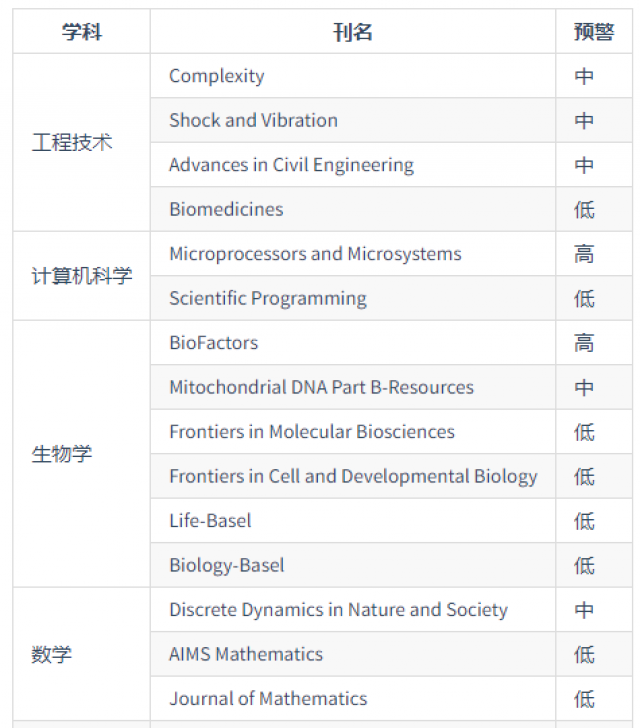Select Frontiers in Cell and Developmental Biology
Viewport: 640px width, 728px height.
353,476
